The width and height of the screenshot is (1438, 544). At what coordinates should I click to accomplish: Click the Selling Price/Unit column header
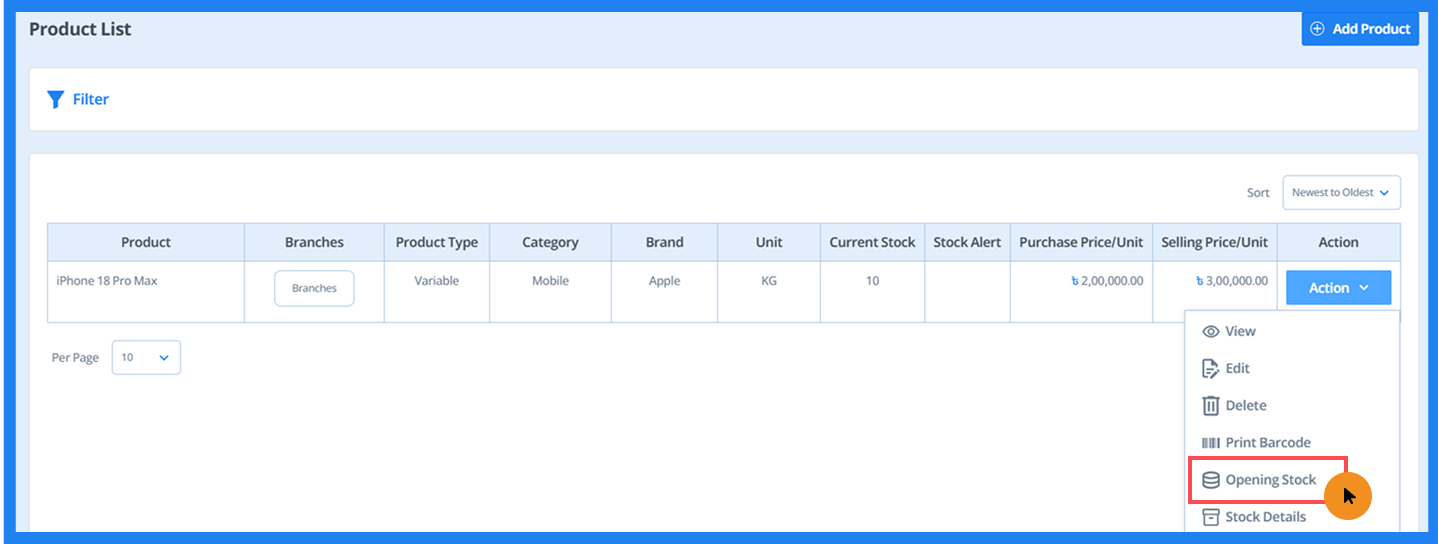1214,242
